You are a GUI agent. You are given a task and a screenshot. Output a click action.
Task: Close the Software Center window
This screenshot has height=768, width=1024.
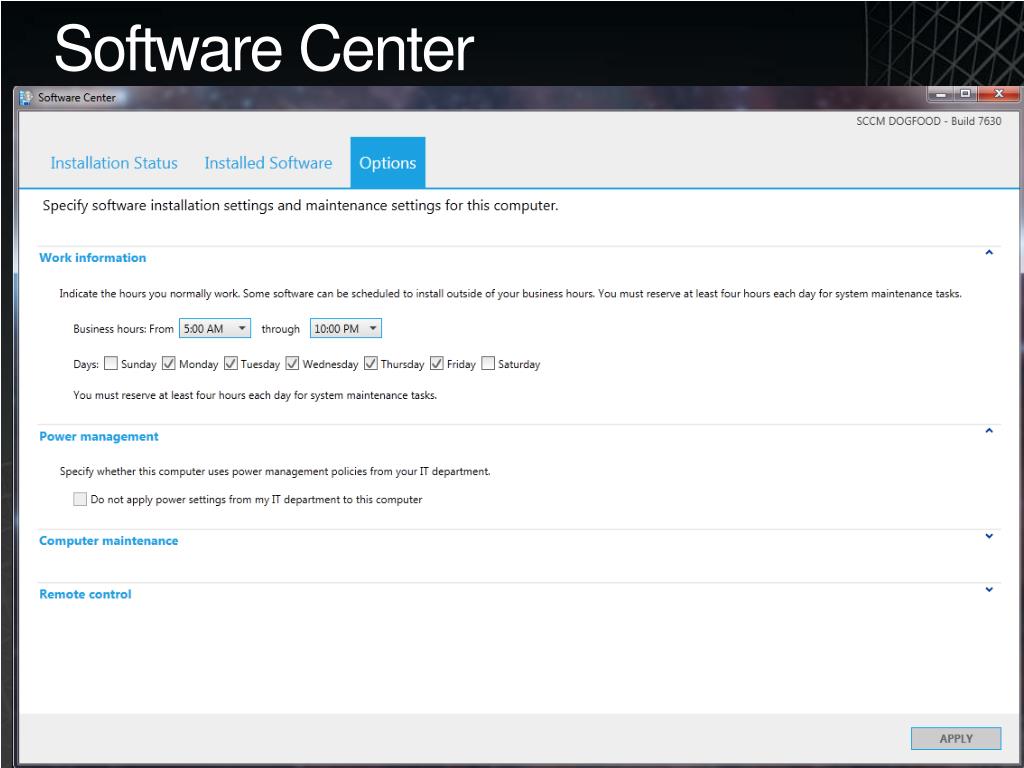tap(999, 95)
